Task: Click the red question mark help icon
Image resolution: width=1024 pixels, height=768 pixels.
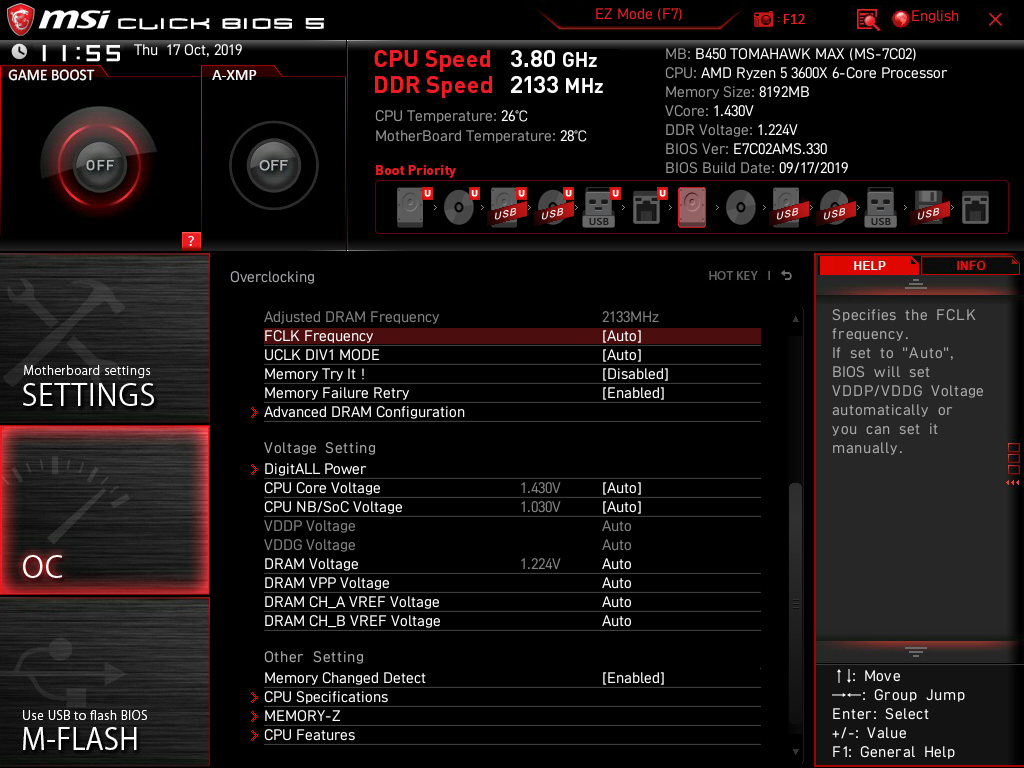Action: (191, 240)
